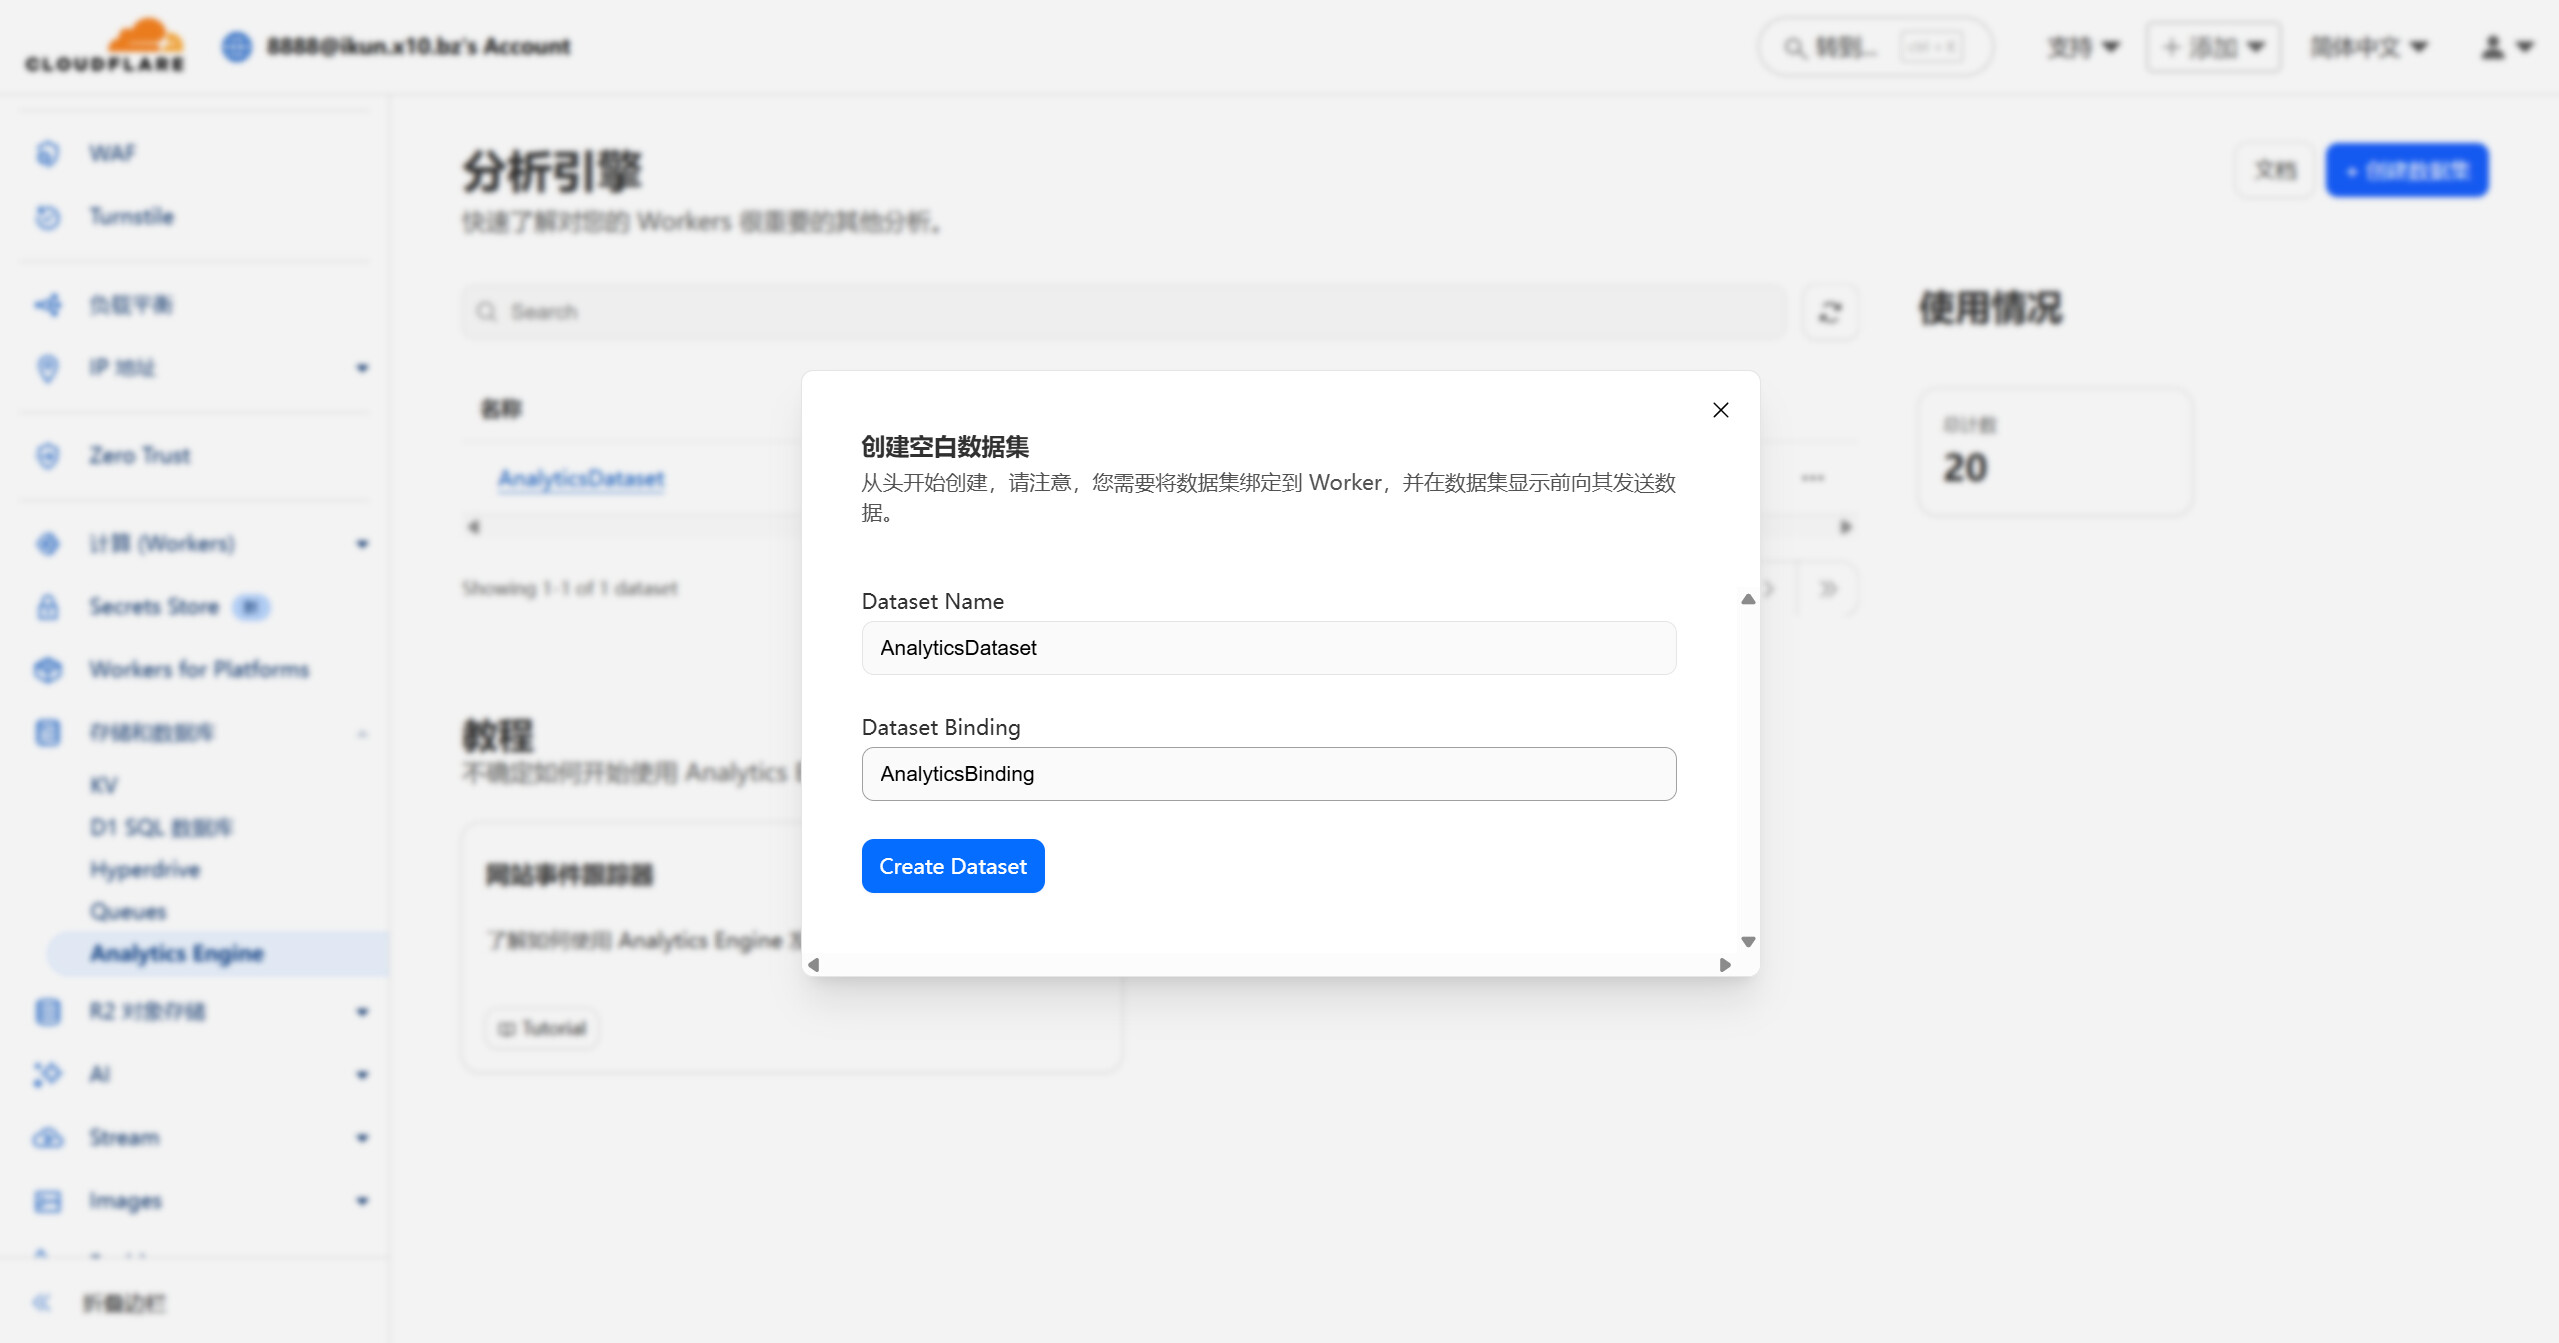Click the docs button near page title
Screen dimensions: 2559x1343
pos(2274,170)
